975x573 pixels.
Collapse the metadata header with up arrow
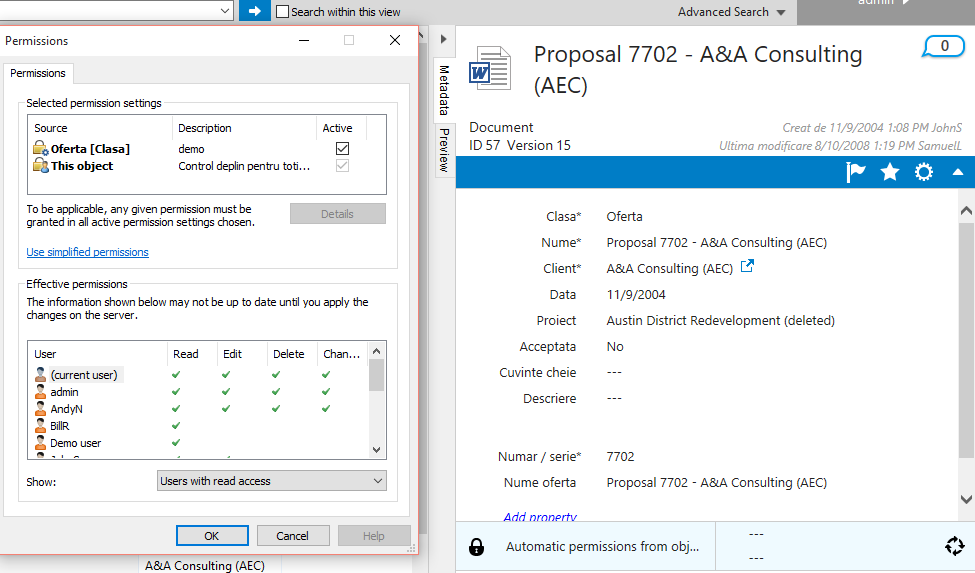tap(958, 172)
